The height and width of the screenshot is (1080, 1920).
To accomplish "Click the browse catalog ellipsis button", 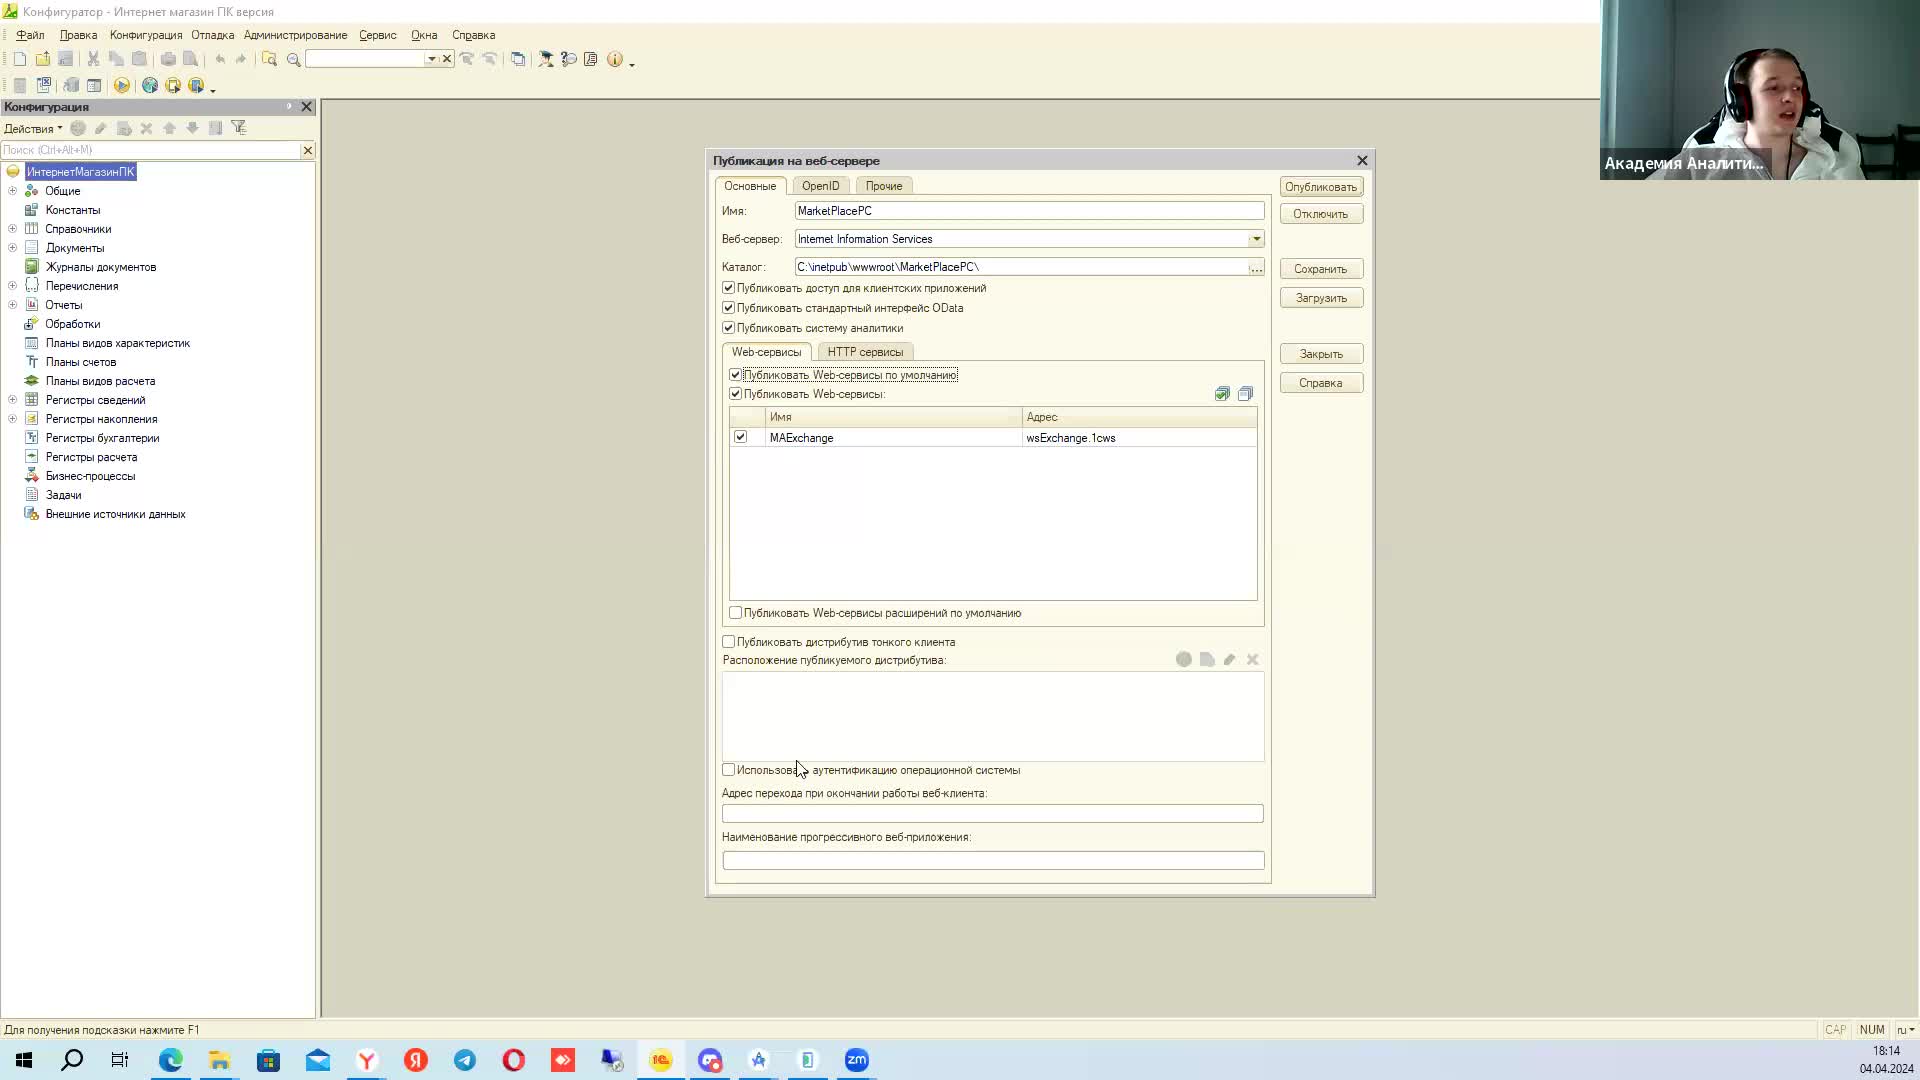I will [x=1256, y=267].
